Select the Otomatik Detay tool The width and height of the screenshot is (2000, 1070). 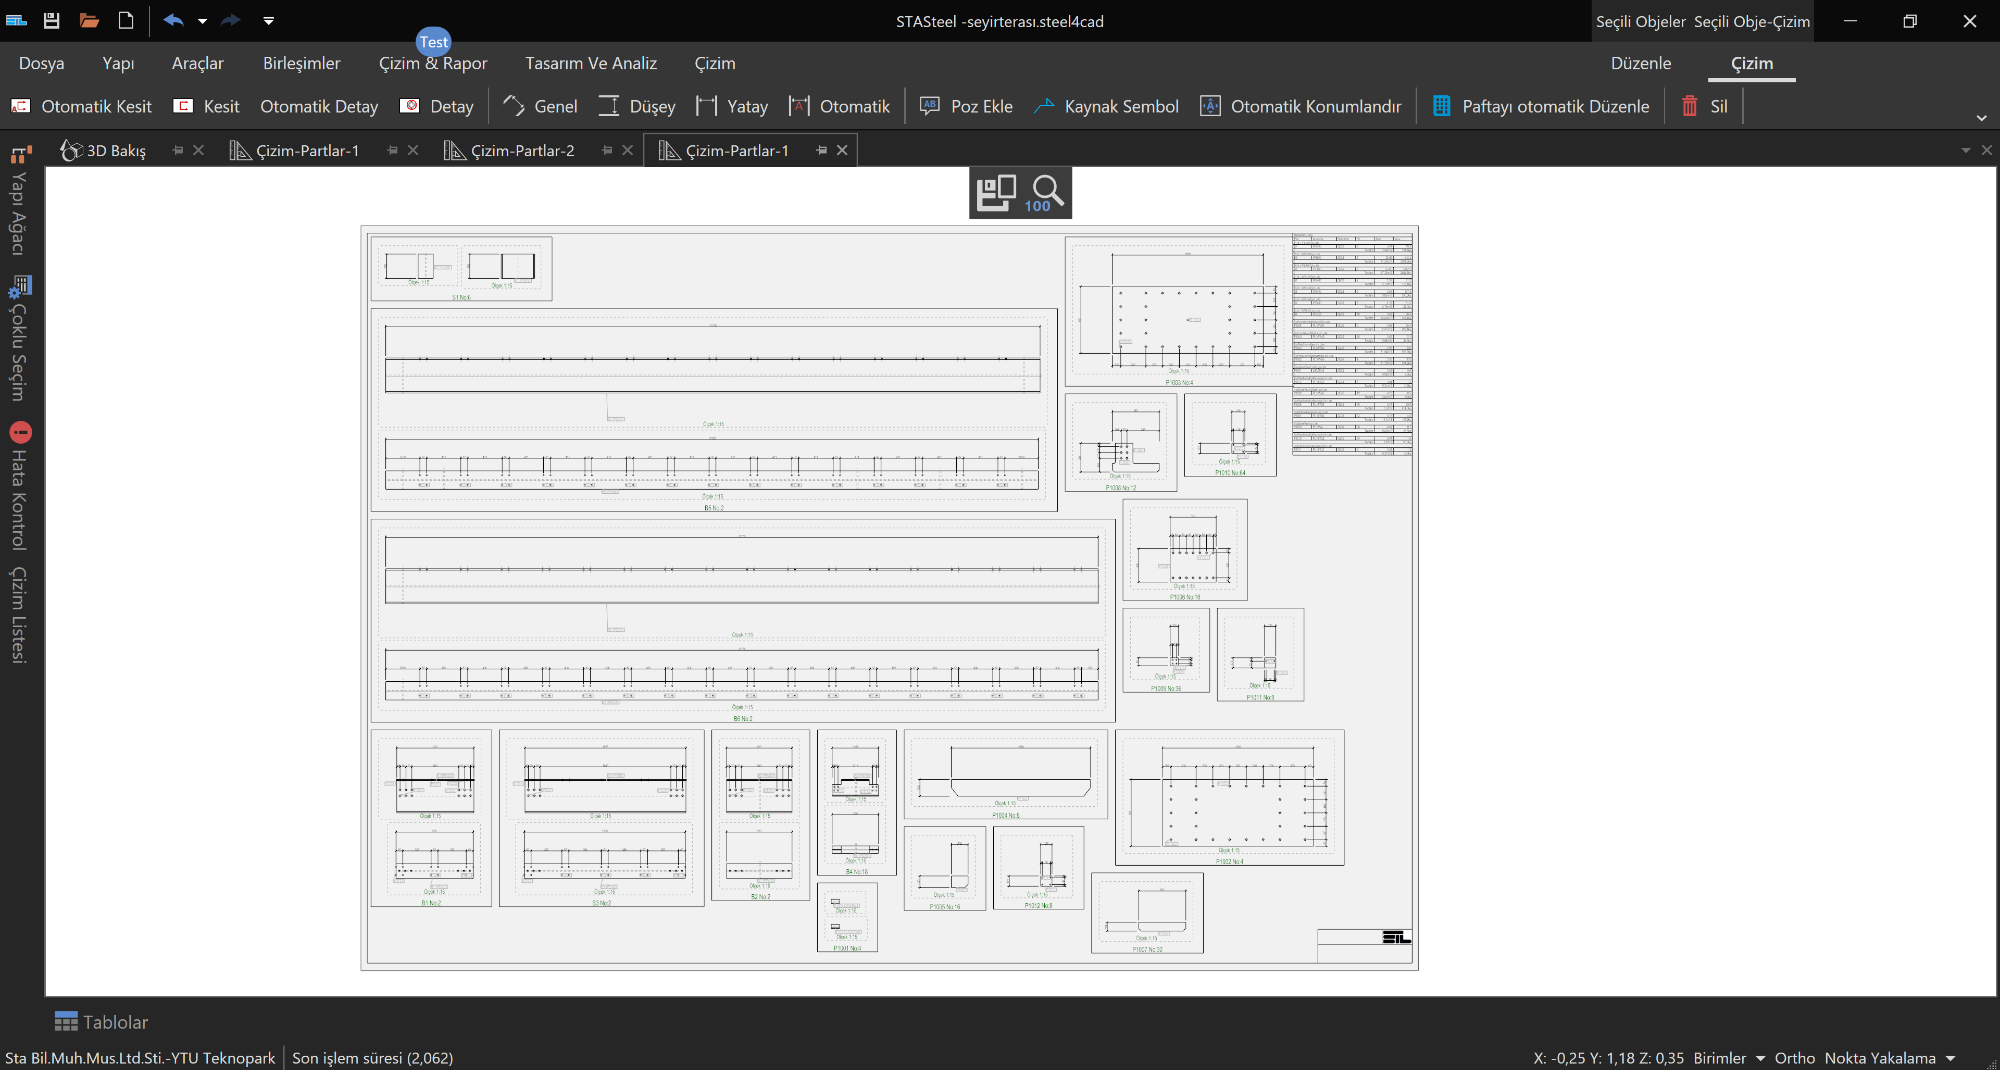click(318, 106)
